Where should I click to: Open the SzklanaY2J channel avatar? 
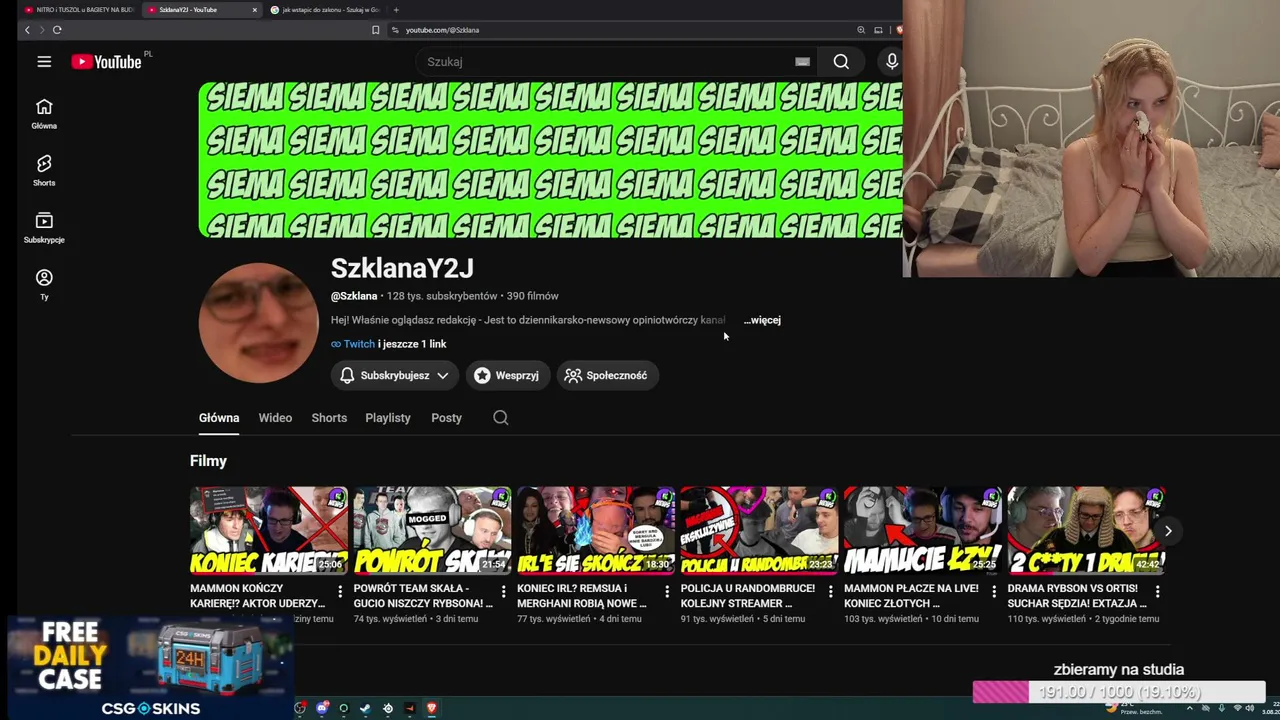(x=258, y=323)
